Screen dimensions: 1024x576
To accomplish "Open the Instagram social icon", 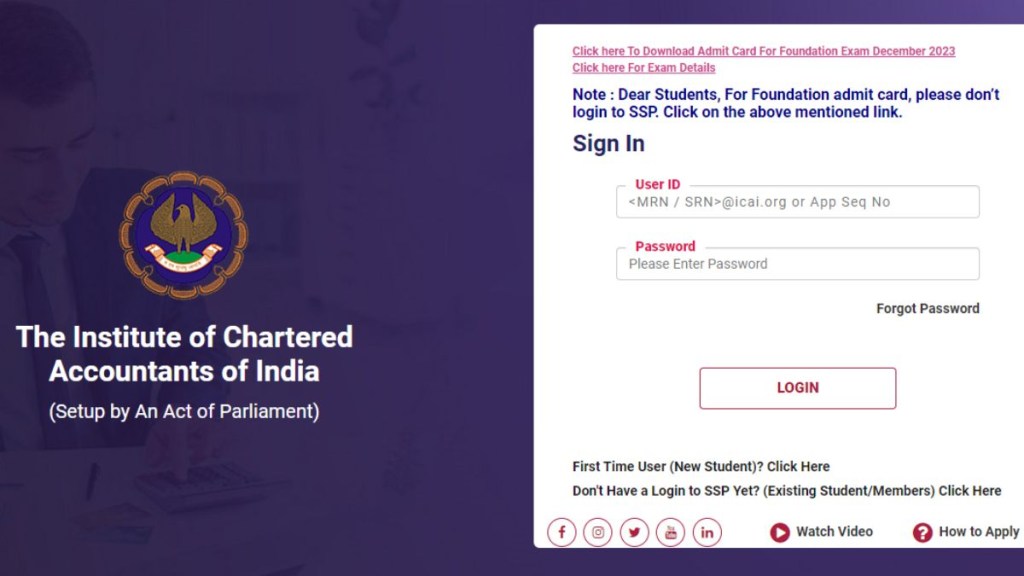I will [x=598, y=532].
